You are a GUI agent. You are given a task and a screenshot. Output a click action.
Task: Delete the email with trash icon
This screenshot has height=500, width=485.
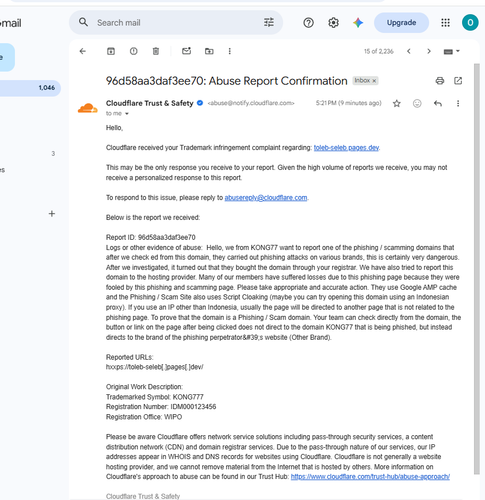tap(156, 51)
